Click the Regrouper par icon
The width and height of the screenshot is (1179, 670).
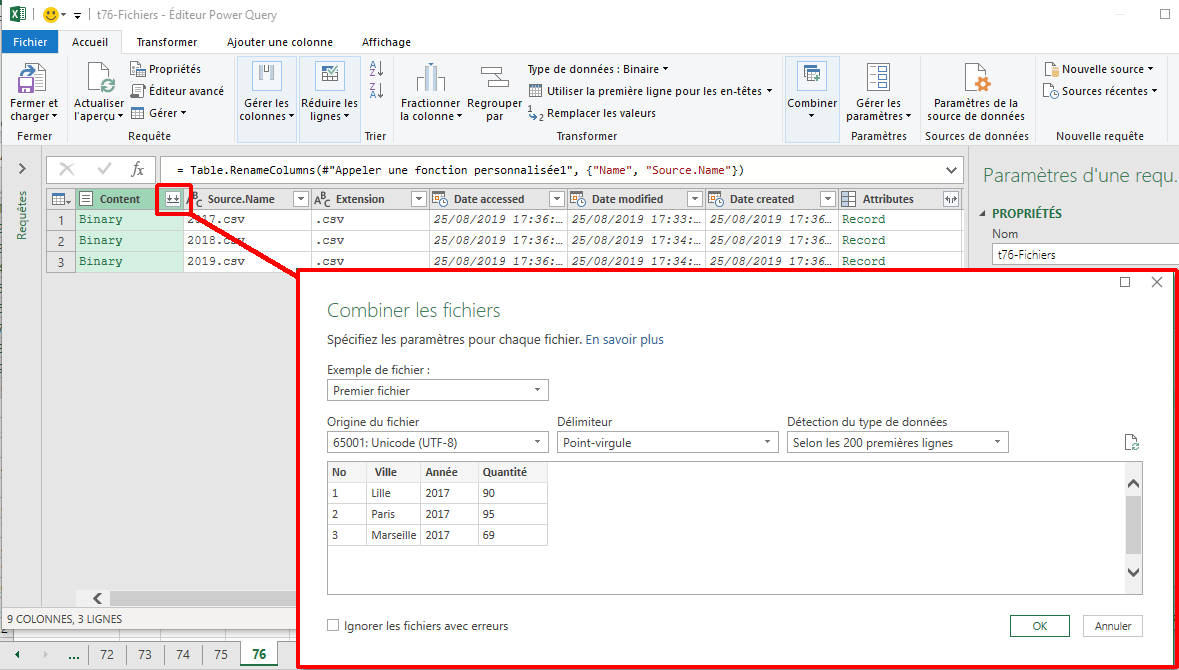(x=494, y=79)
